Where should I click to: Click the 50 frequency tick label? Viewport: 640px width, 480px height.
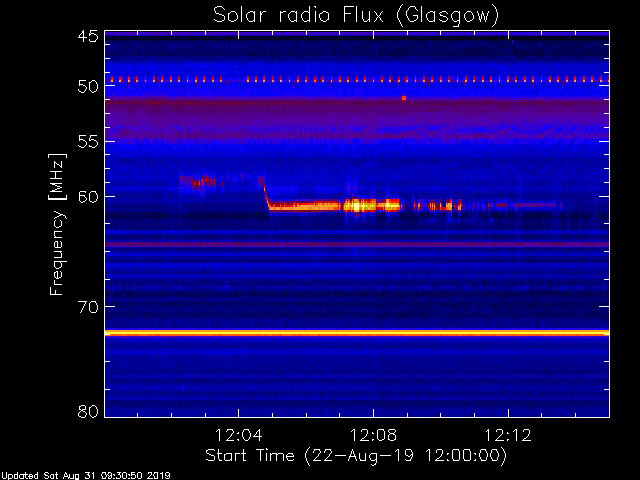(88, 86)
